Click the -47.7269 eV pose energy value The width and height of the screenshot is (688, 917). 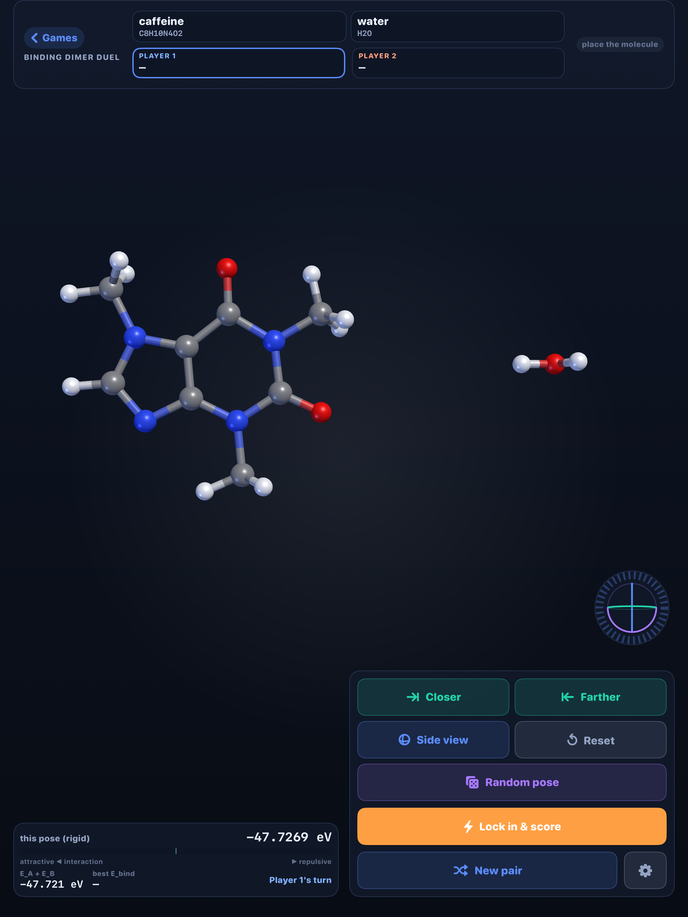tap(289, 837)
